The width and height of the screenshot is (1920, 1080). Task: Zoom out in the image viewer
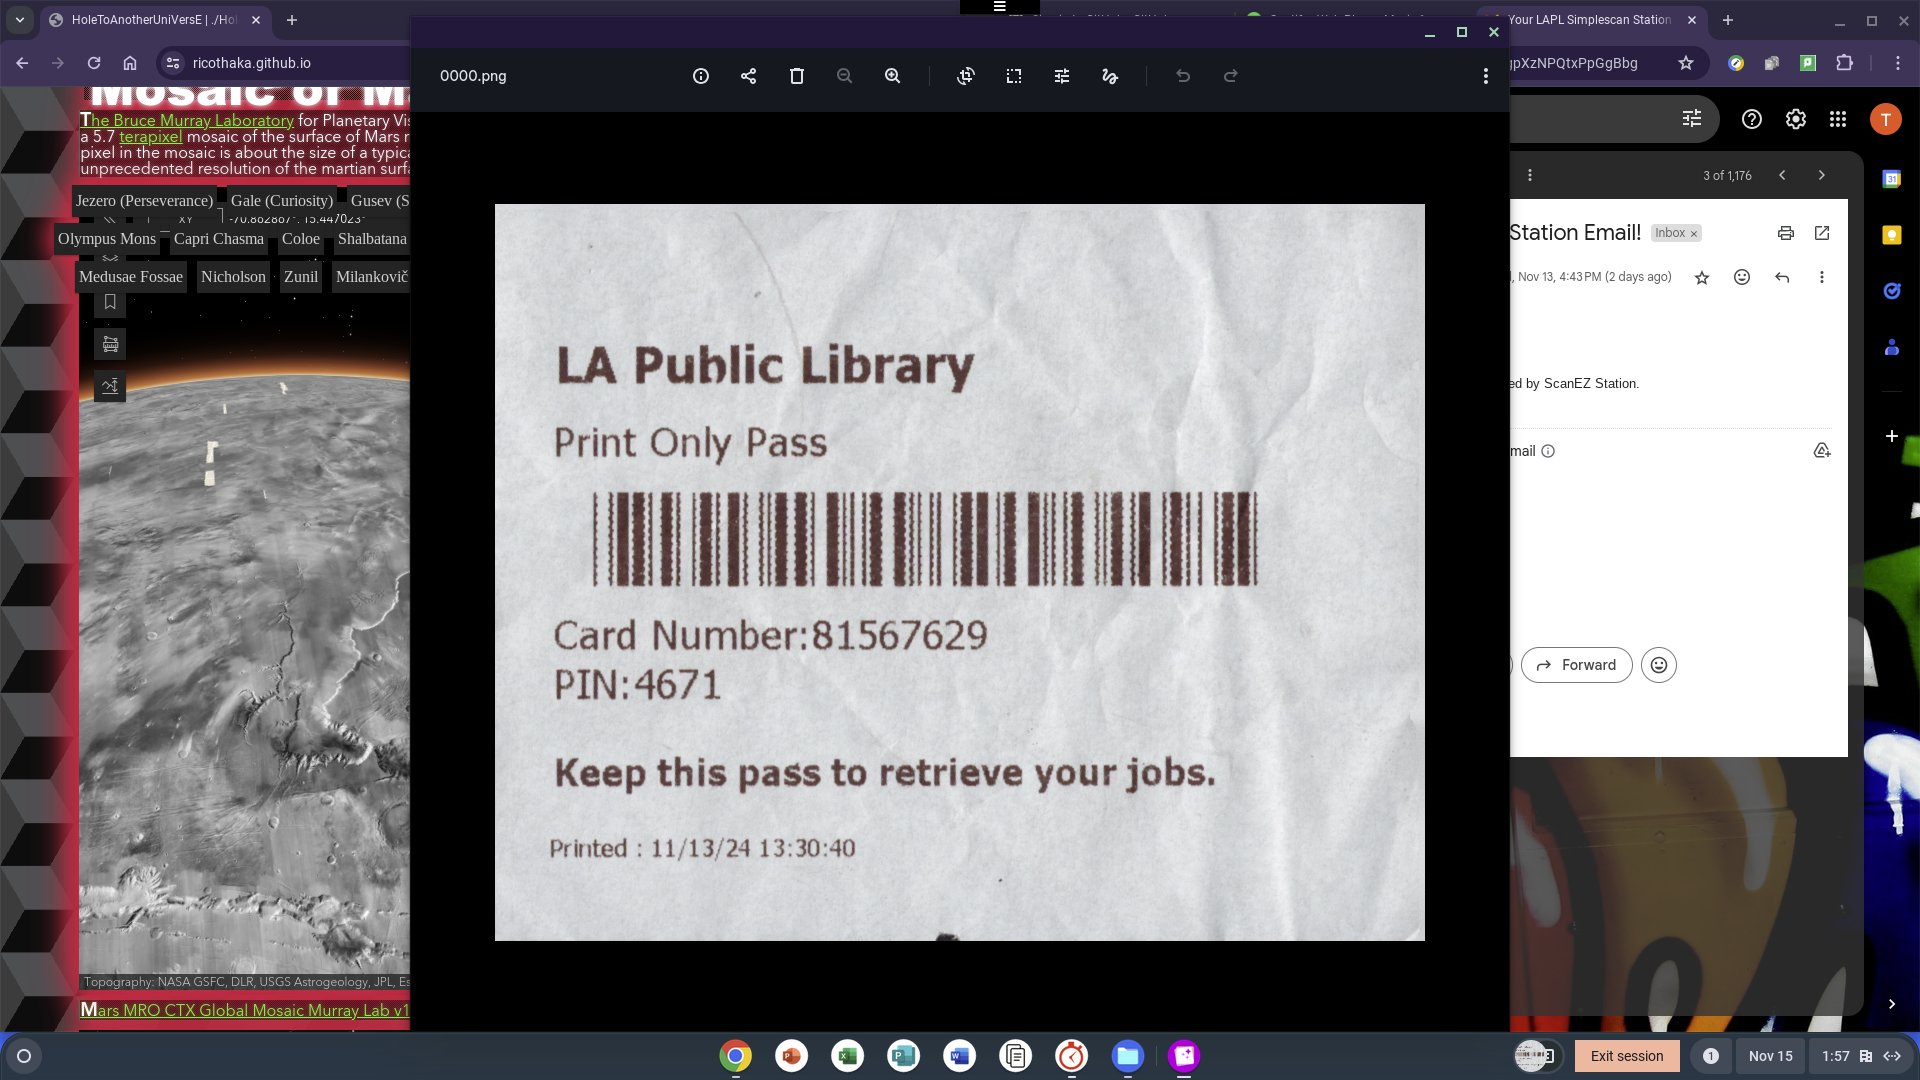(x=845, y=76)
